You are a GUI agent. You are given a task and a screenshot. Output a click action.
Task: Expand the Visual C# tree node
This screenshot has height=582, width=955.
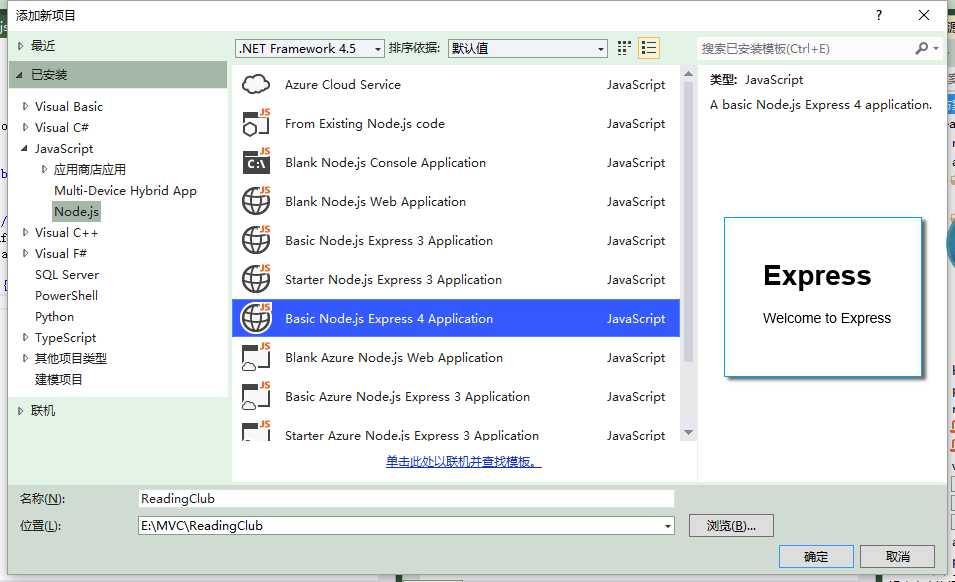pos(25,127)
